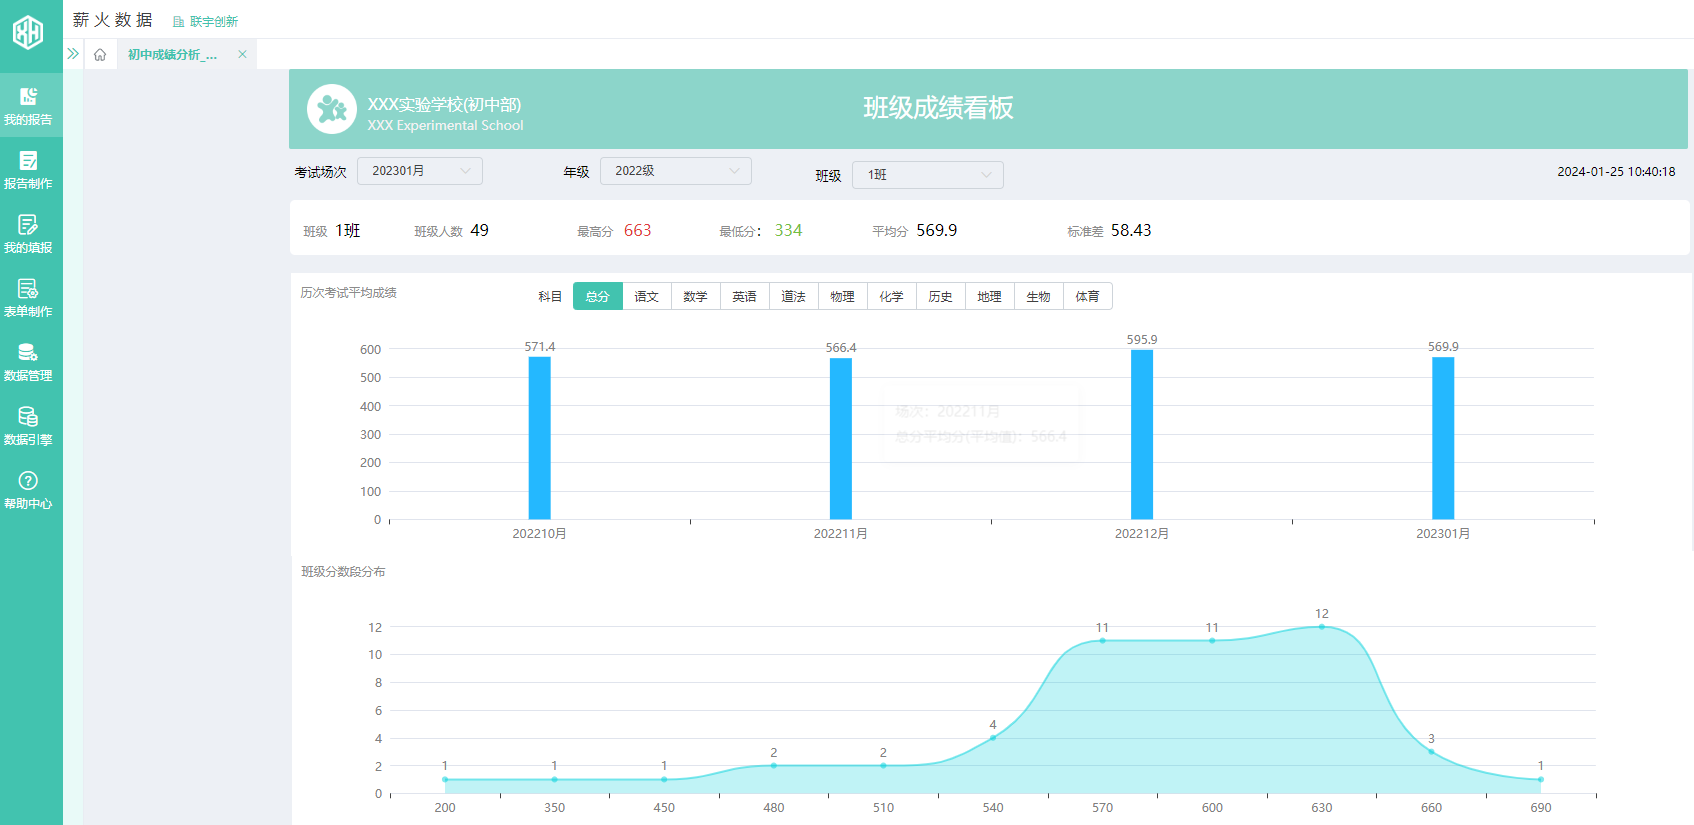1694x825 pixels.
Task: Expand sidebar with double-chevron icon
Action: click(73, 54)
